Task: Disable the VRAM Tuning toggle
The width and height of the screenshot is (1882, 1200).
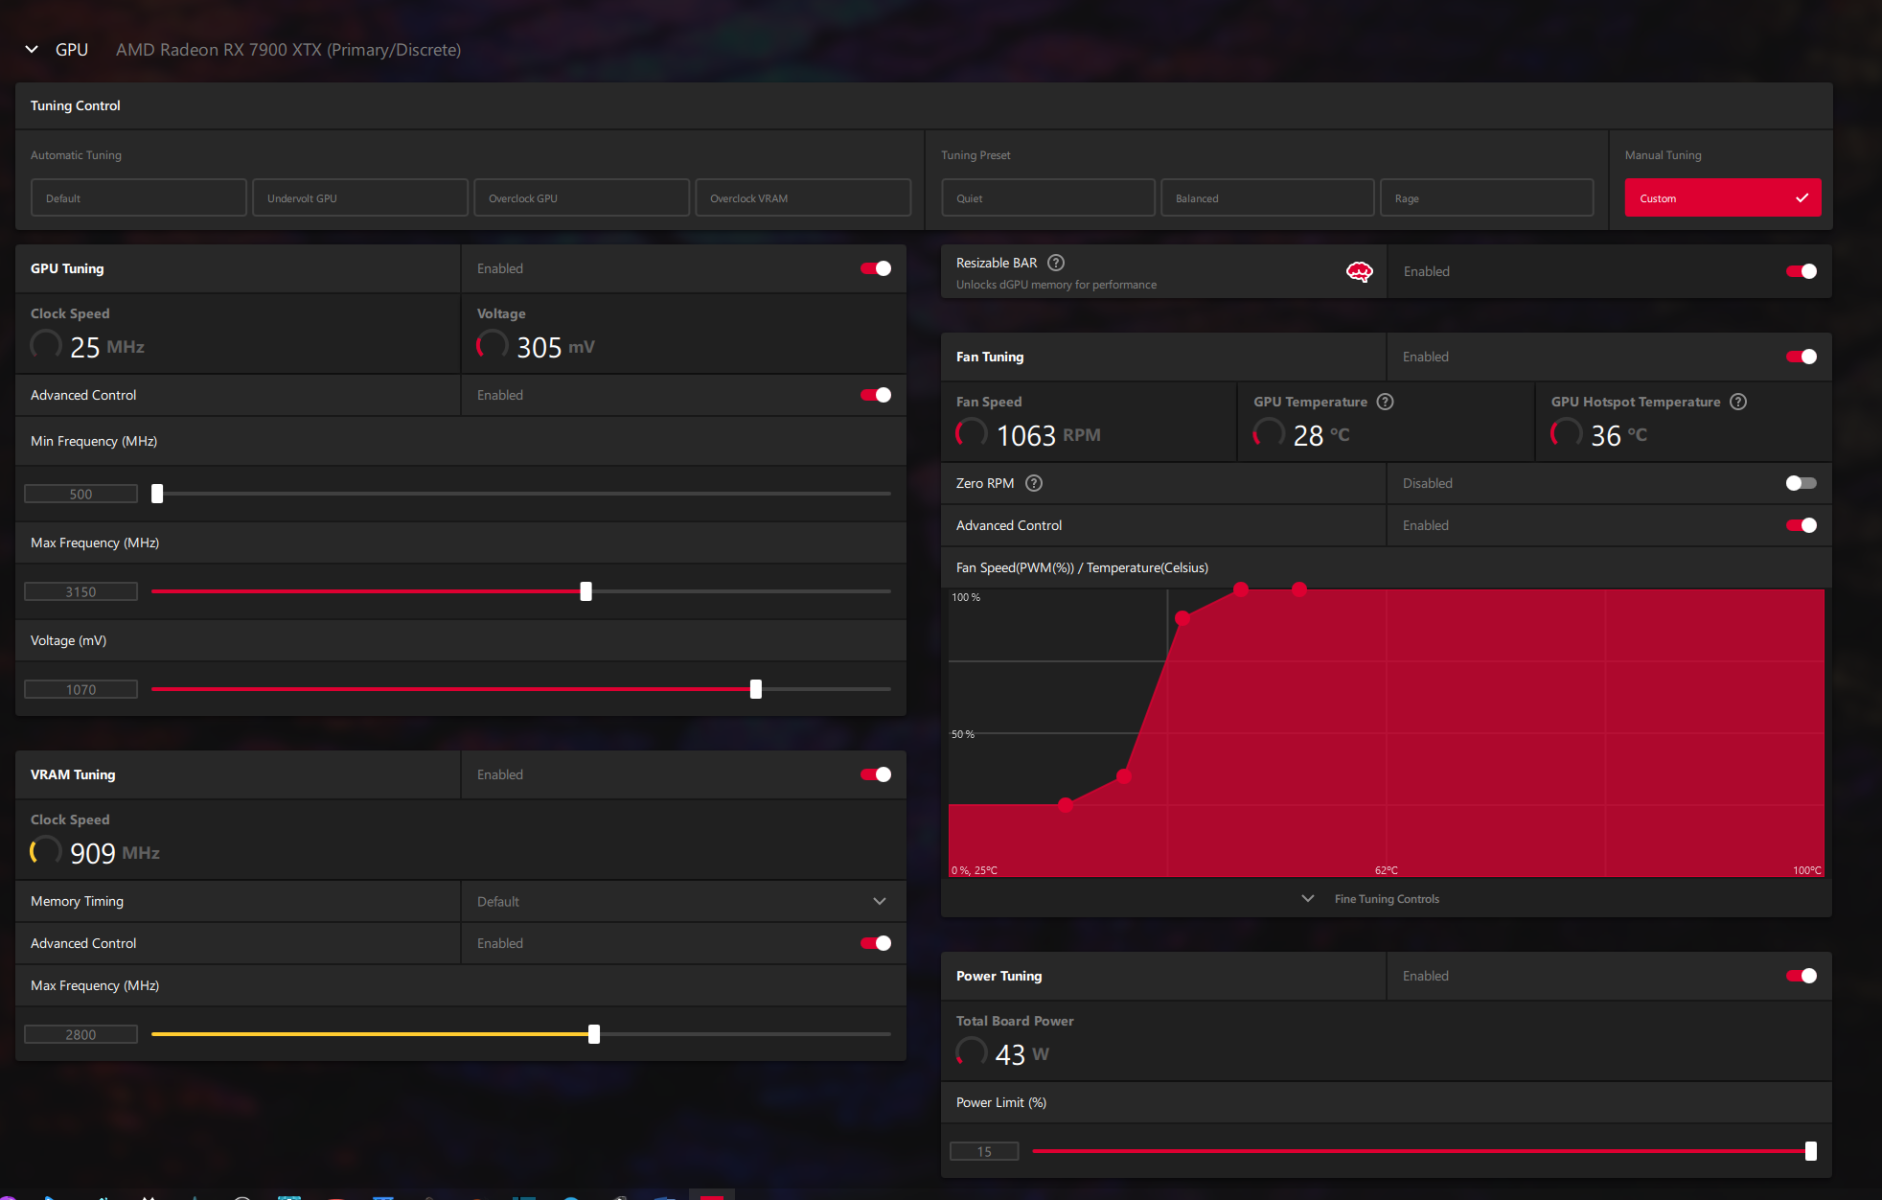Action: tap(876, 774)
